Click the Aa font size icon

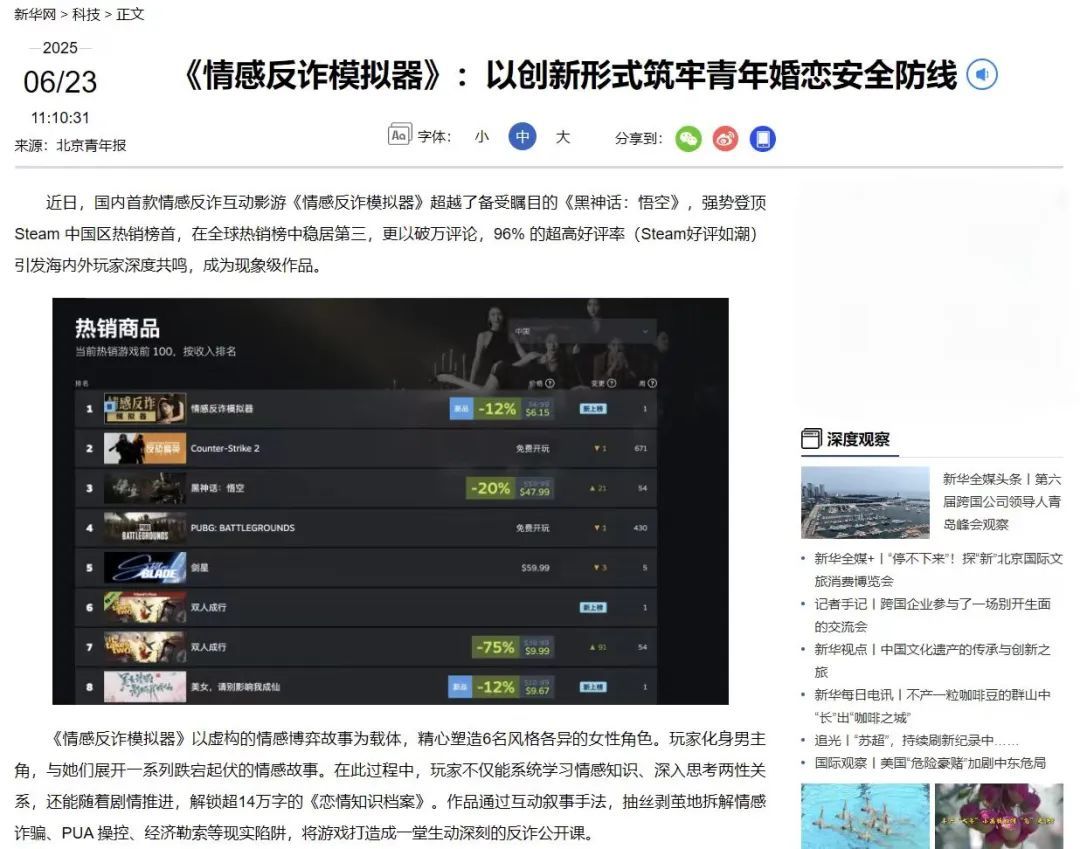tap(399, 135)
